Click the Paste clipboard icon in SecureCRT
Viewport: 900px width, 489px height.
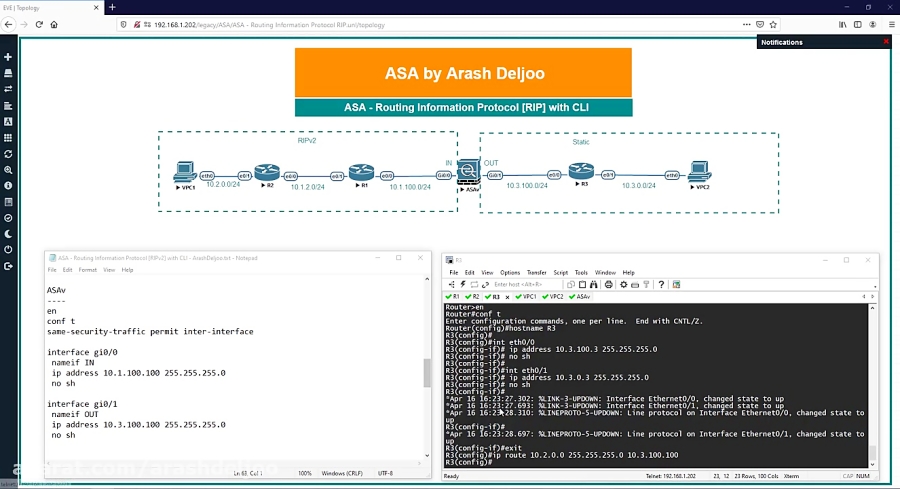(x=582, y=285)
